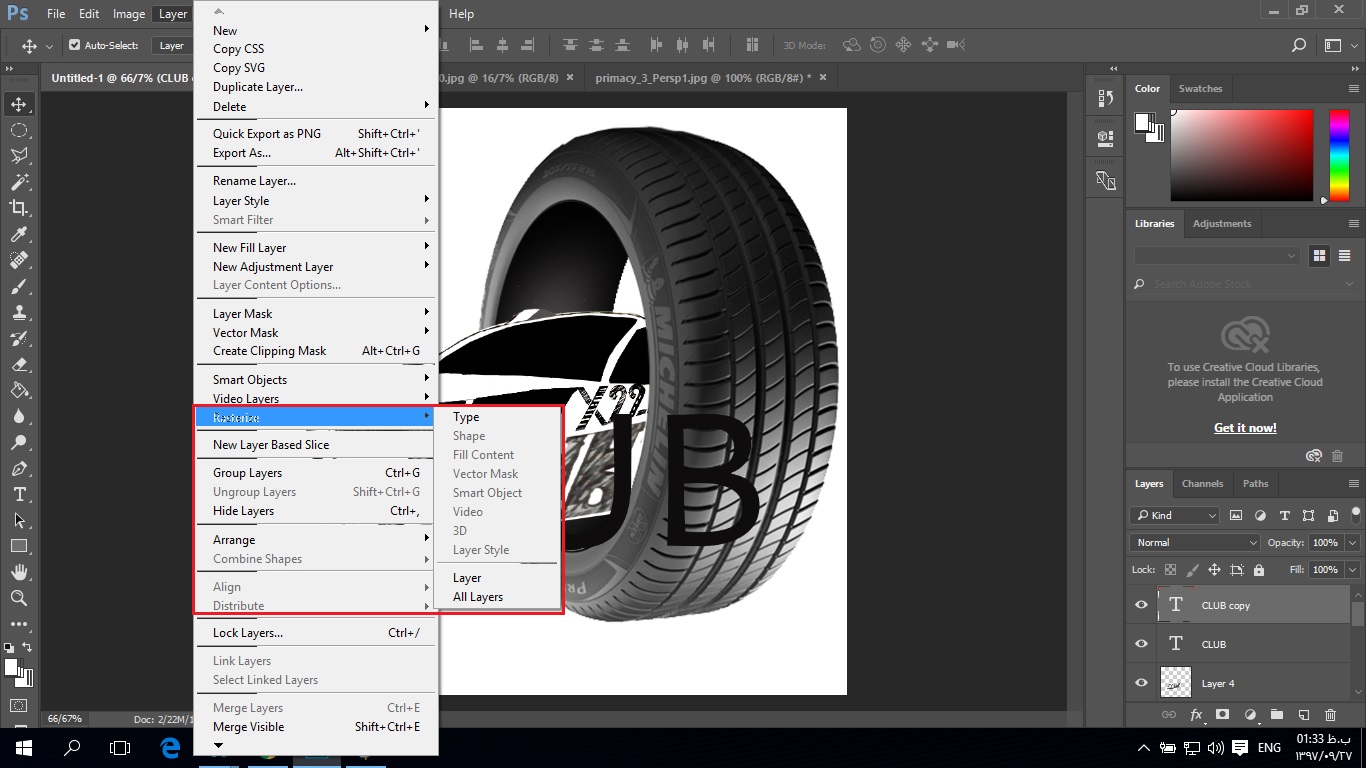The height and width of the screenshot is (768, 1366).
Task: Open Layers panel flyout menu
Action: point(1353,484)
